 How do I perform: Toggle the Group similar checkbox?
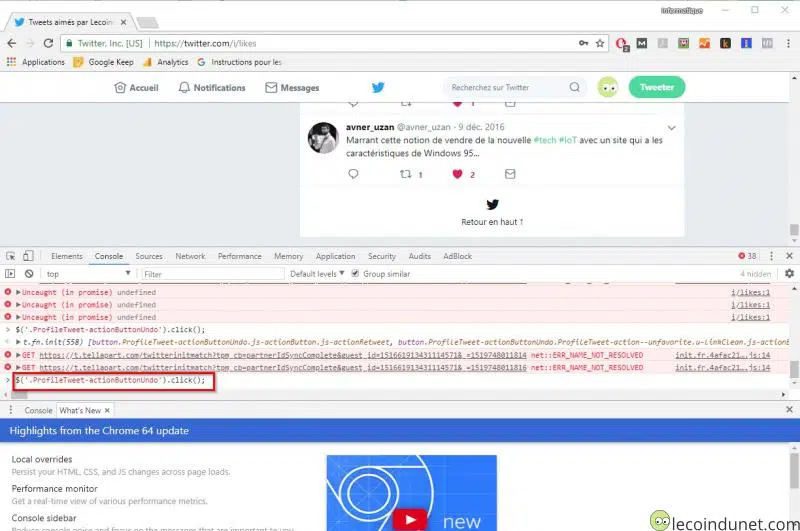point(355,273)
